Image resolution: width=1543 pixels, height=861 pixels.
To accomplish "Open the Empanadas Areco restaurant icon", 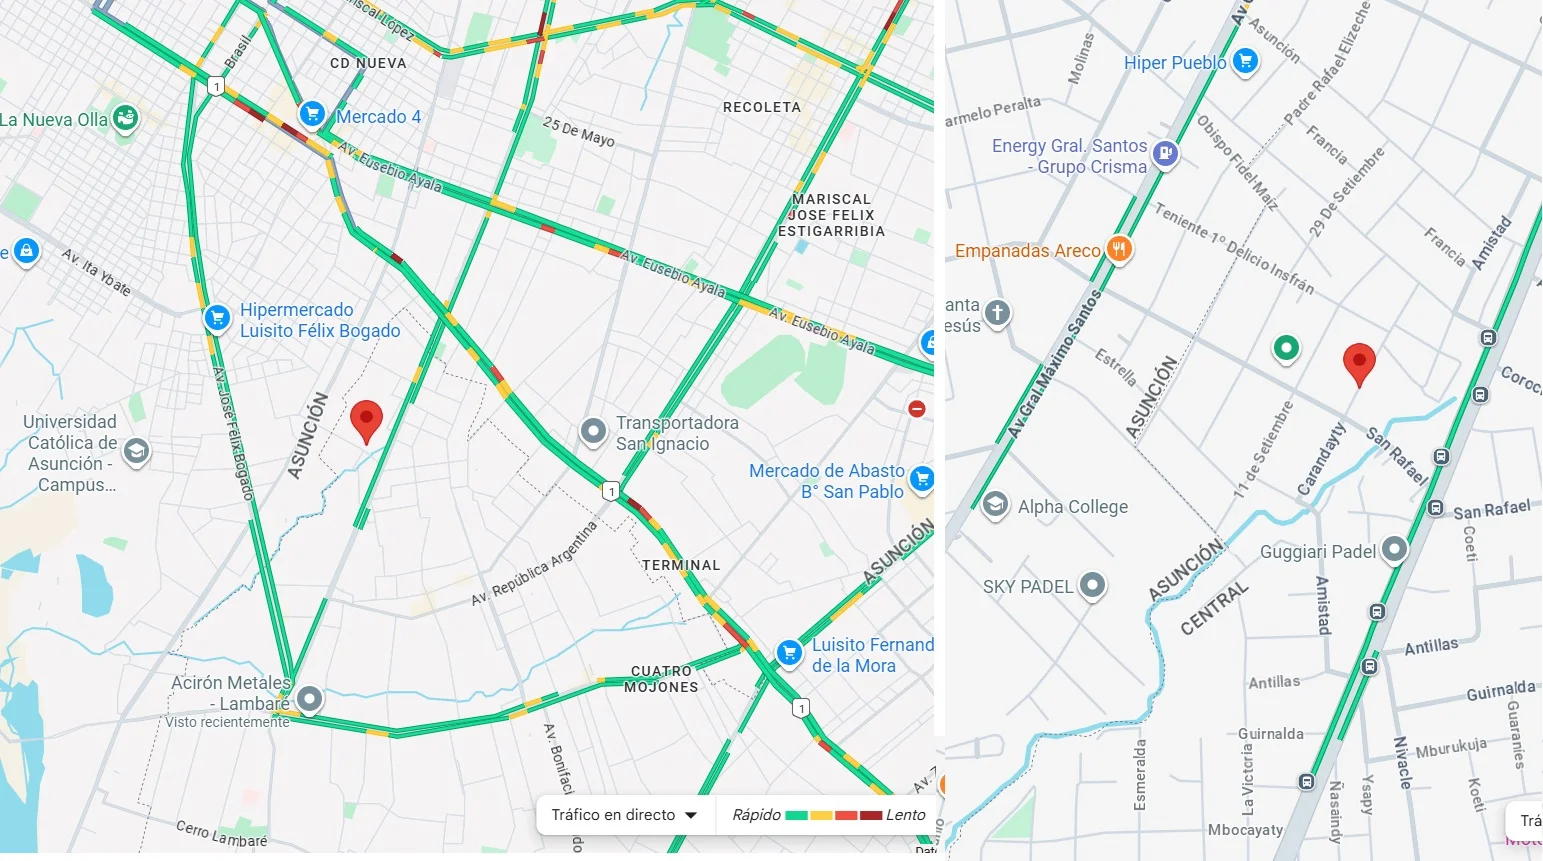I will pos(1119,249).
